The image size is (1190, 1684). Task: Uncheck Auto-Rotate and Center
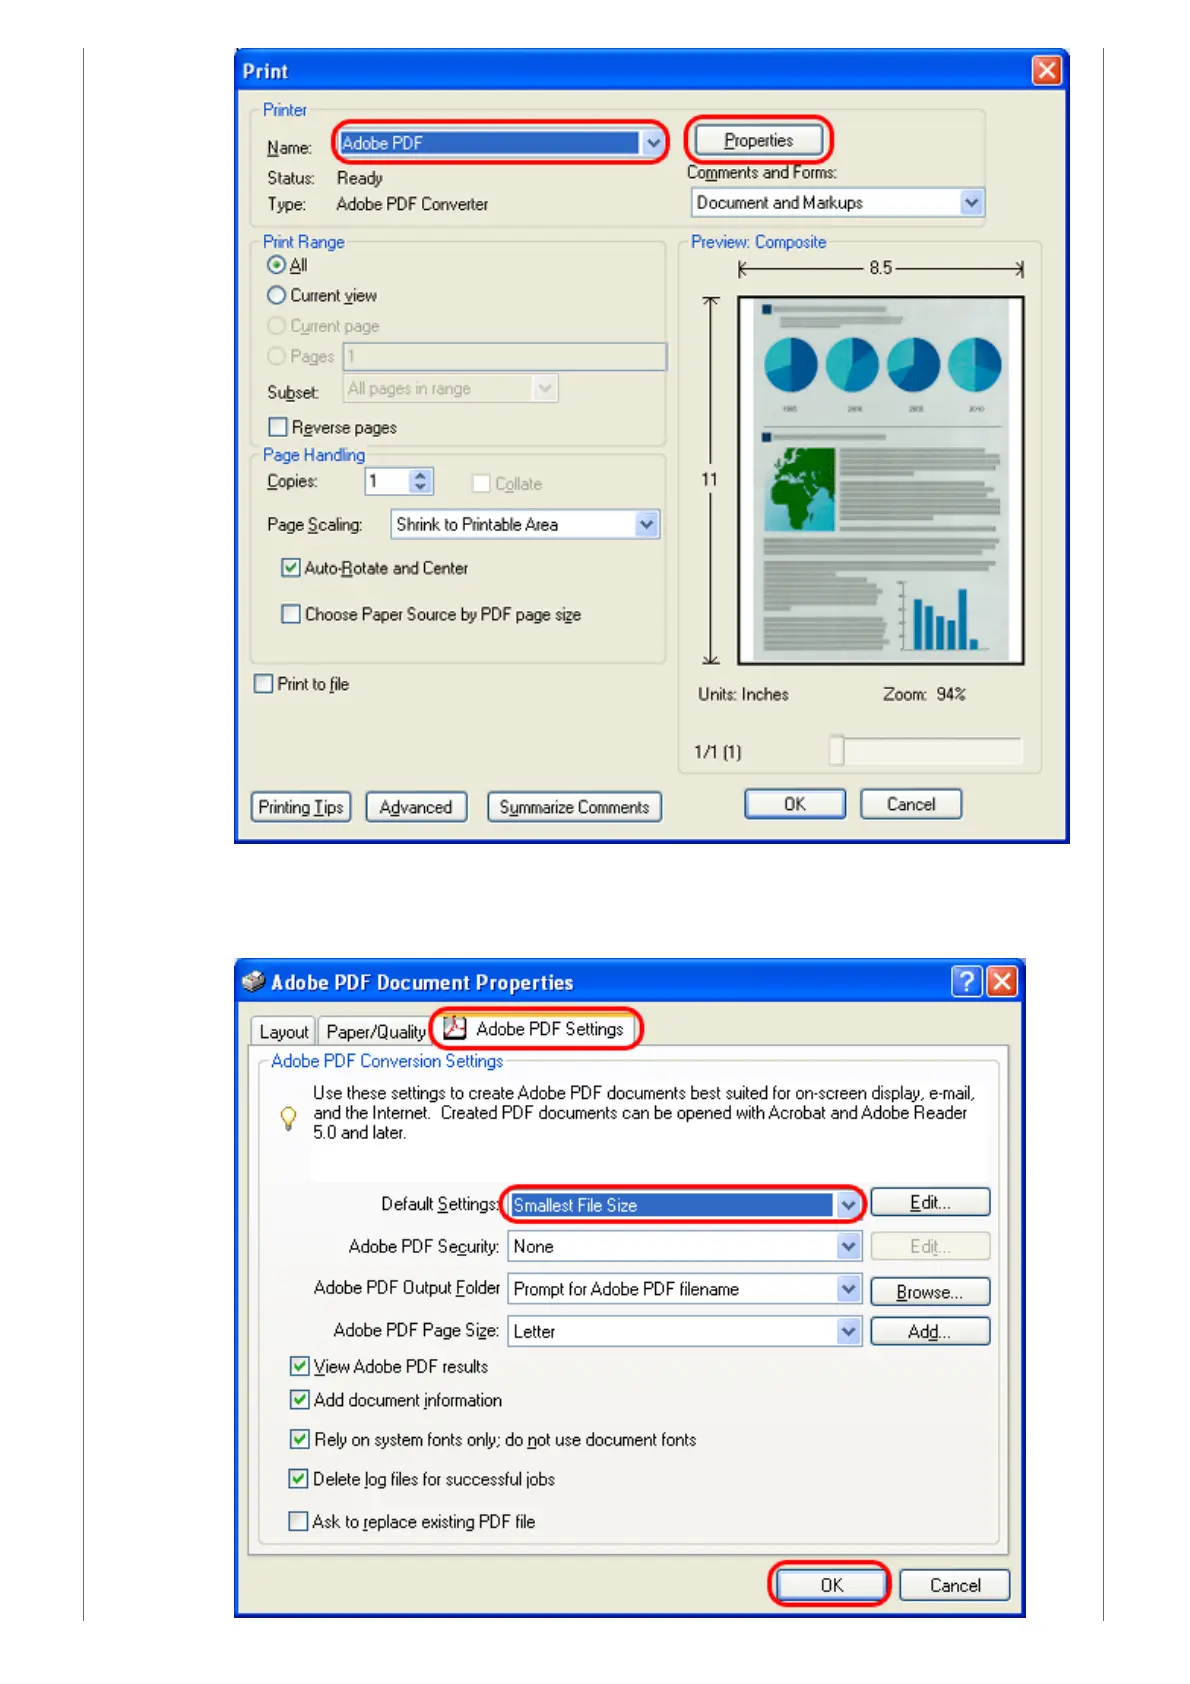(290, 568)
